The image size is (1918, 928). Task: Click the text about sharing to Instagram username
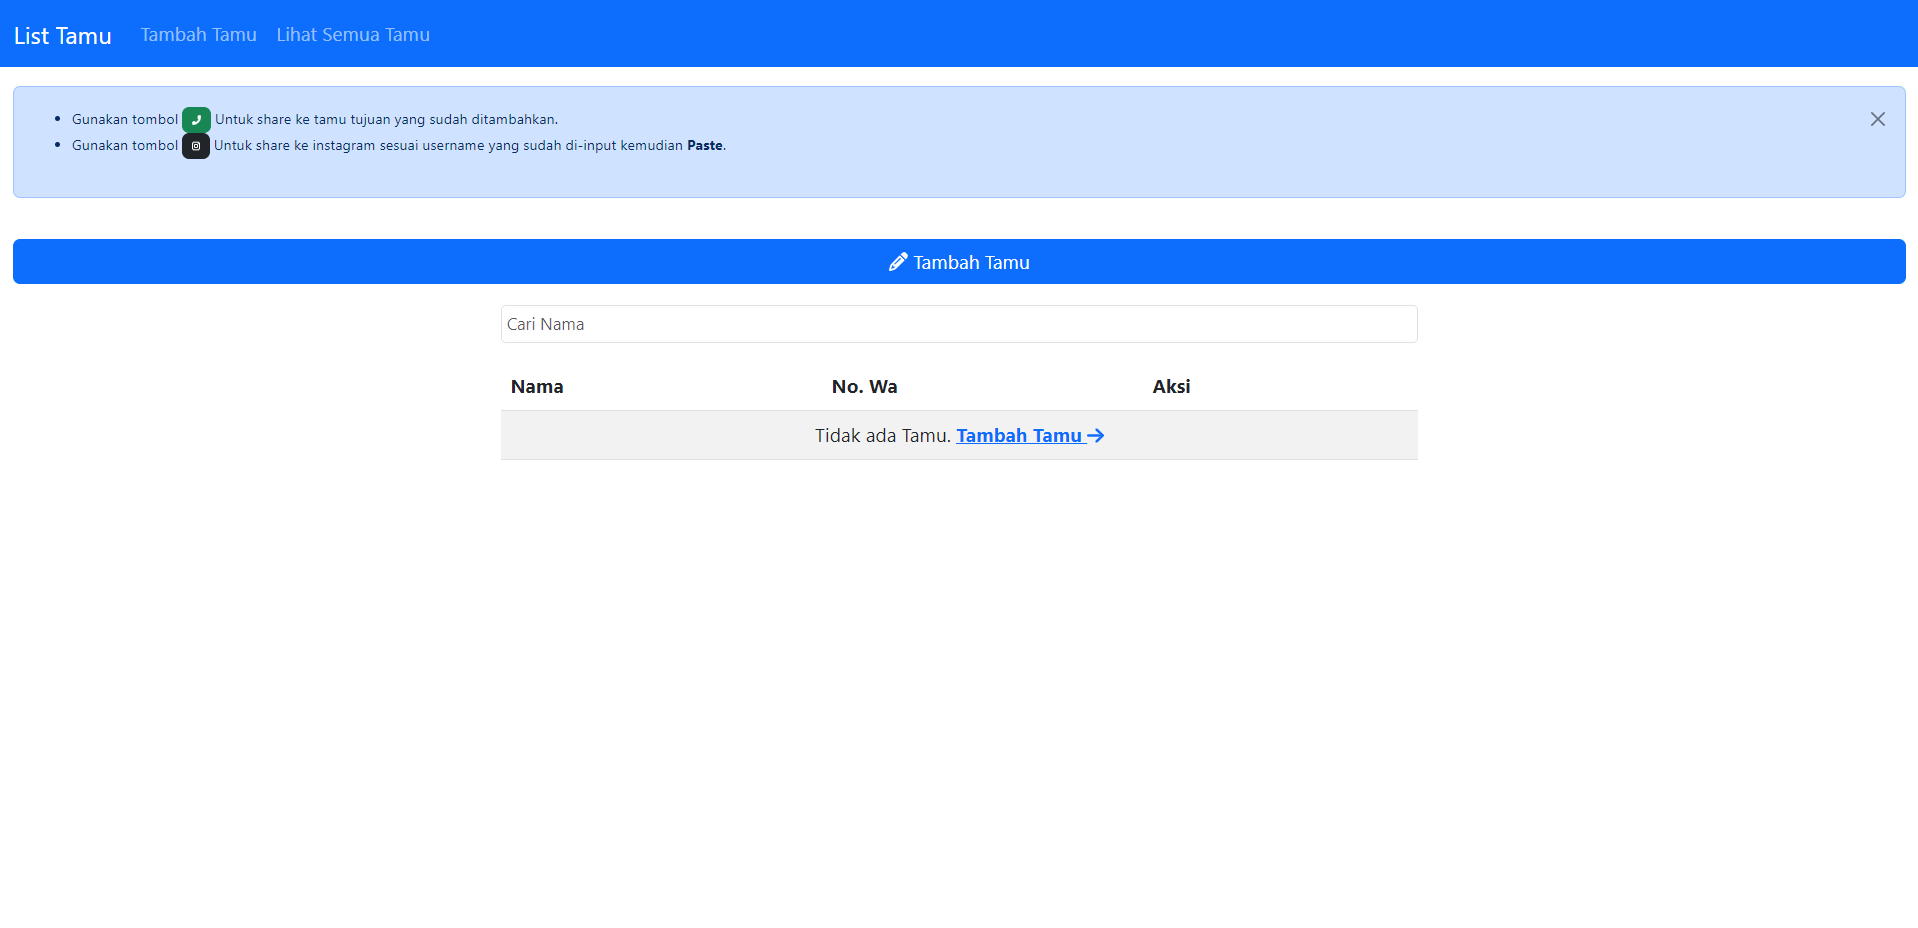448,146
